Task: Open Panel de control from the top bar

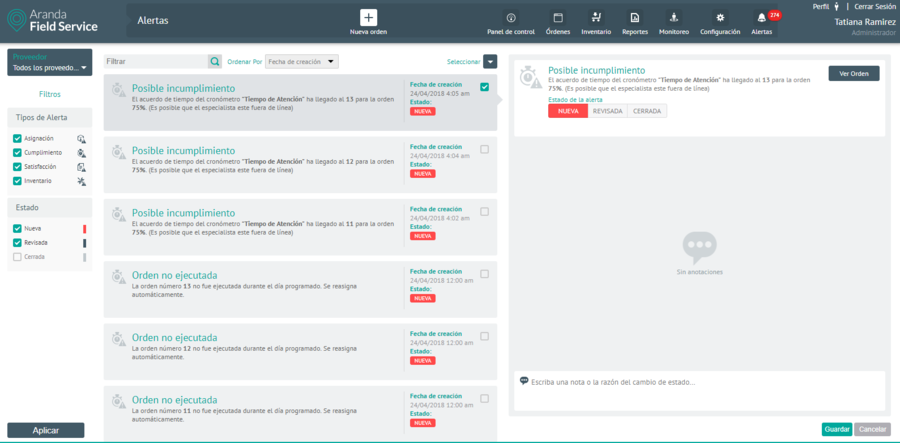Action: point(511,18)
